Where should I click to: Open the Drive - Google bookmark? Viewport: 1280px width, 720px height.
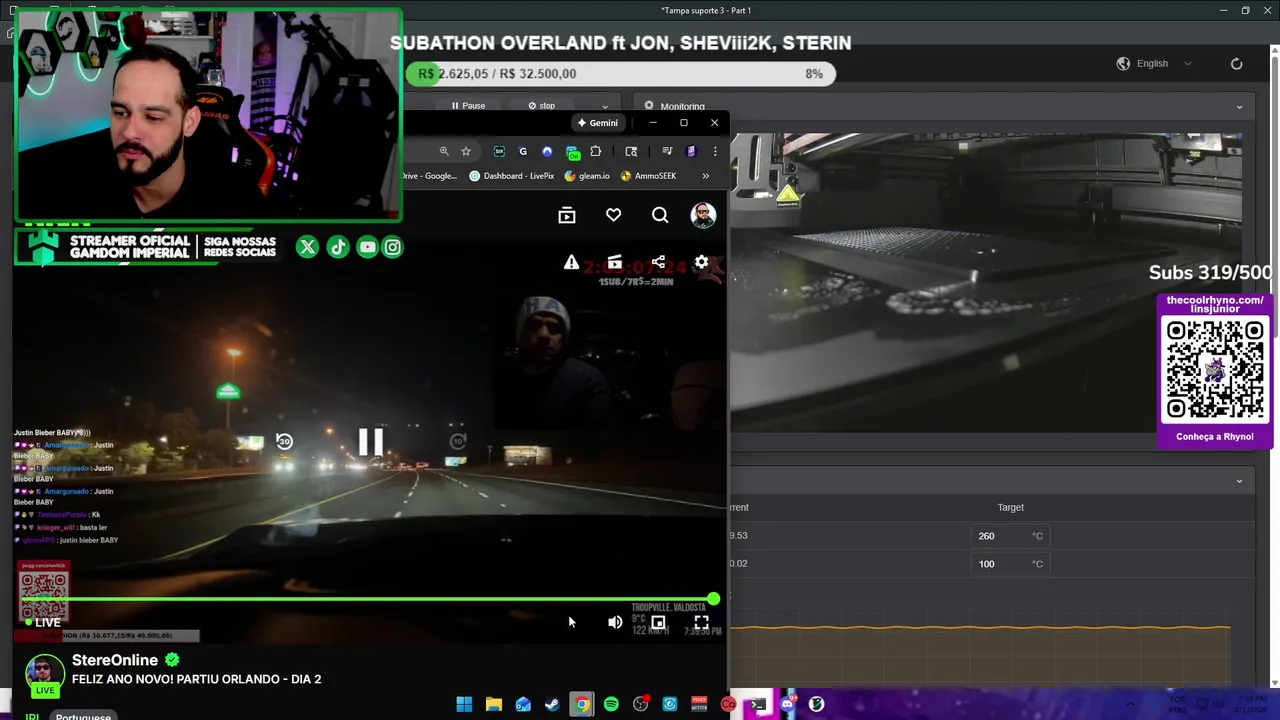pos(429,176)
